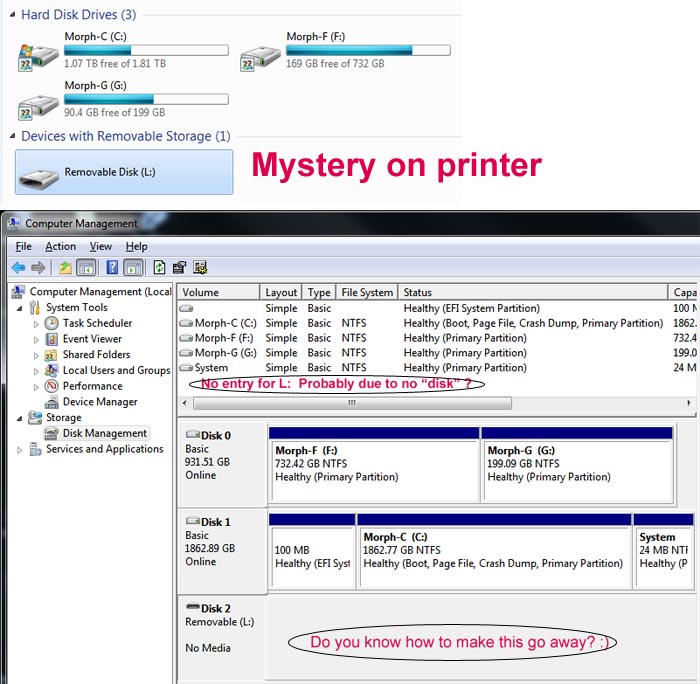Collapse the System Tools node
The image size is (700, 684).
pos(22,308)
